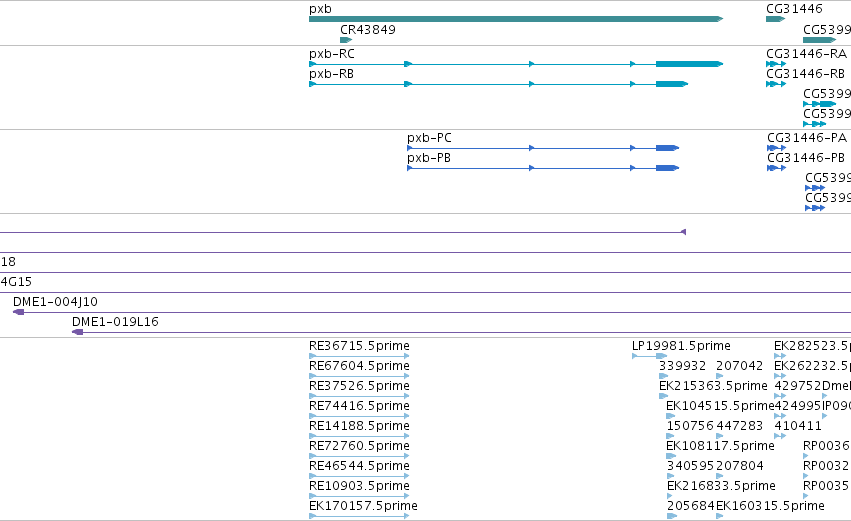This screenshot has width=851, height=521.
Task: Select the pxb gene span bar
Action: 516,19
